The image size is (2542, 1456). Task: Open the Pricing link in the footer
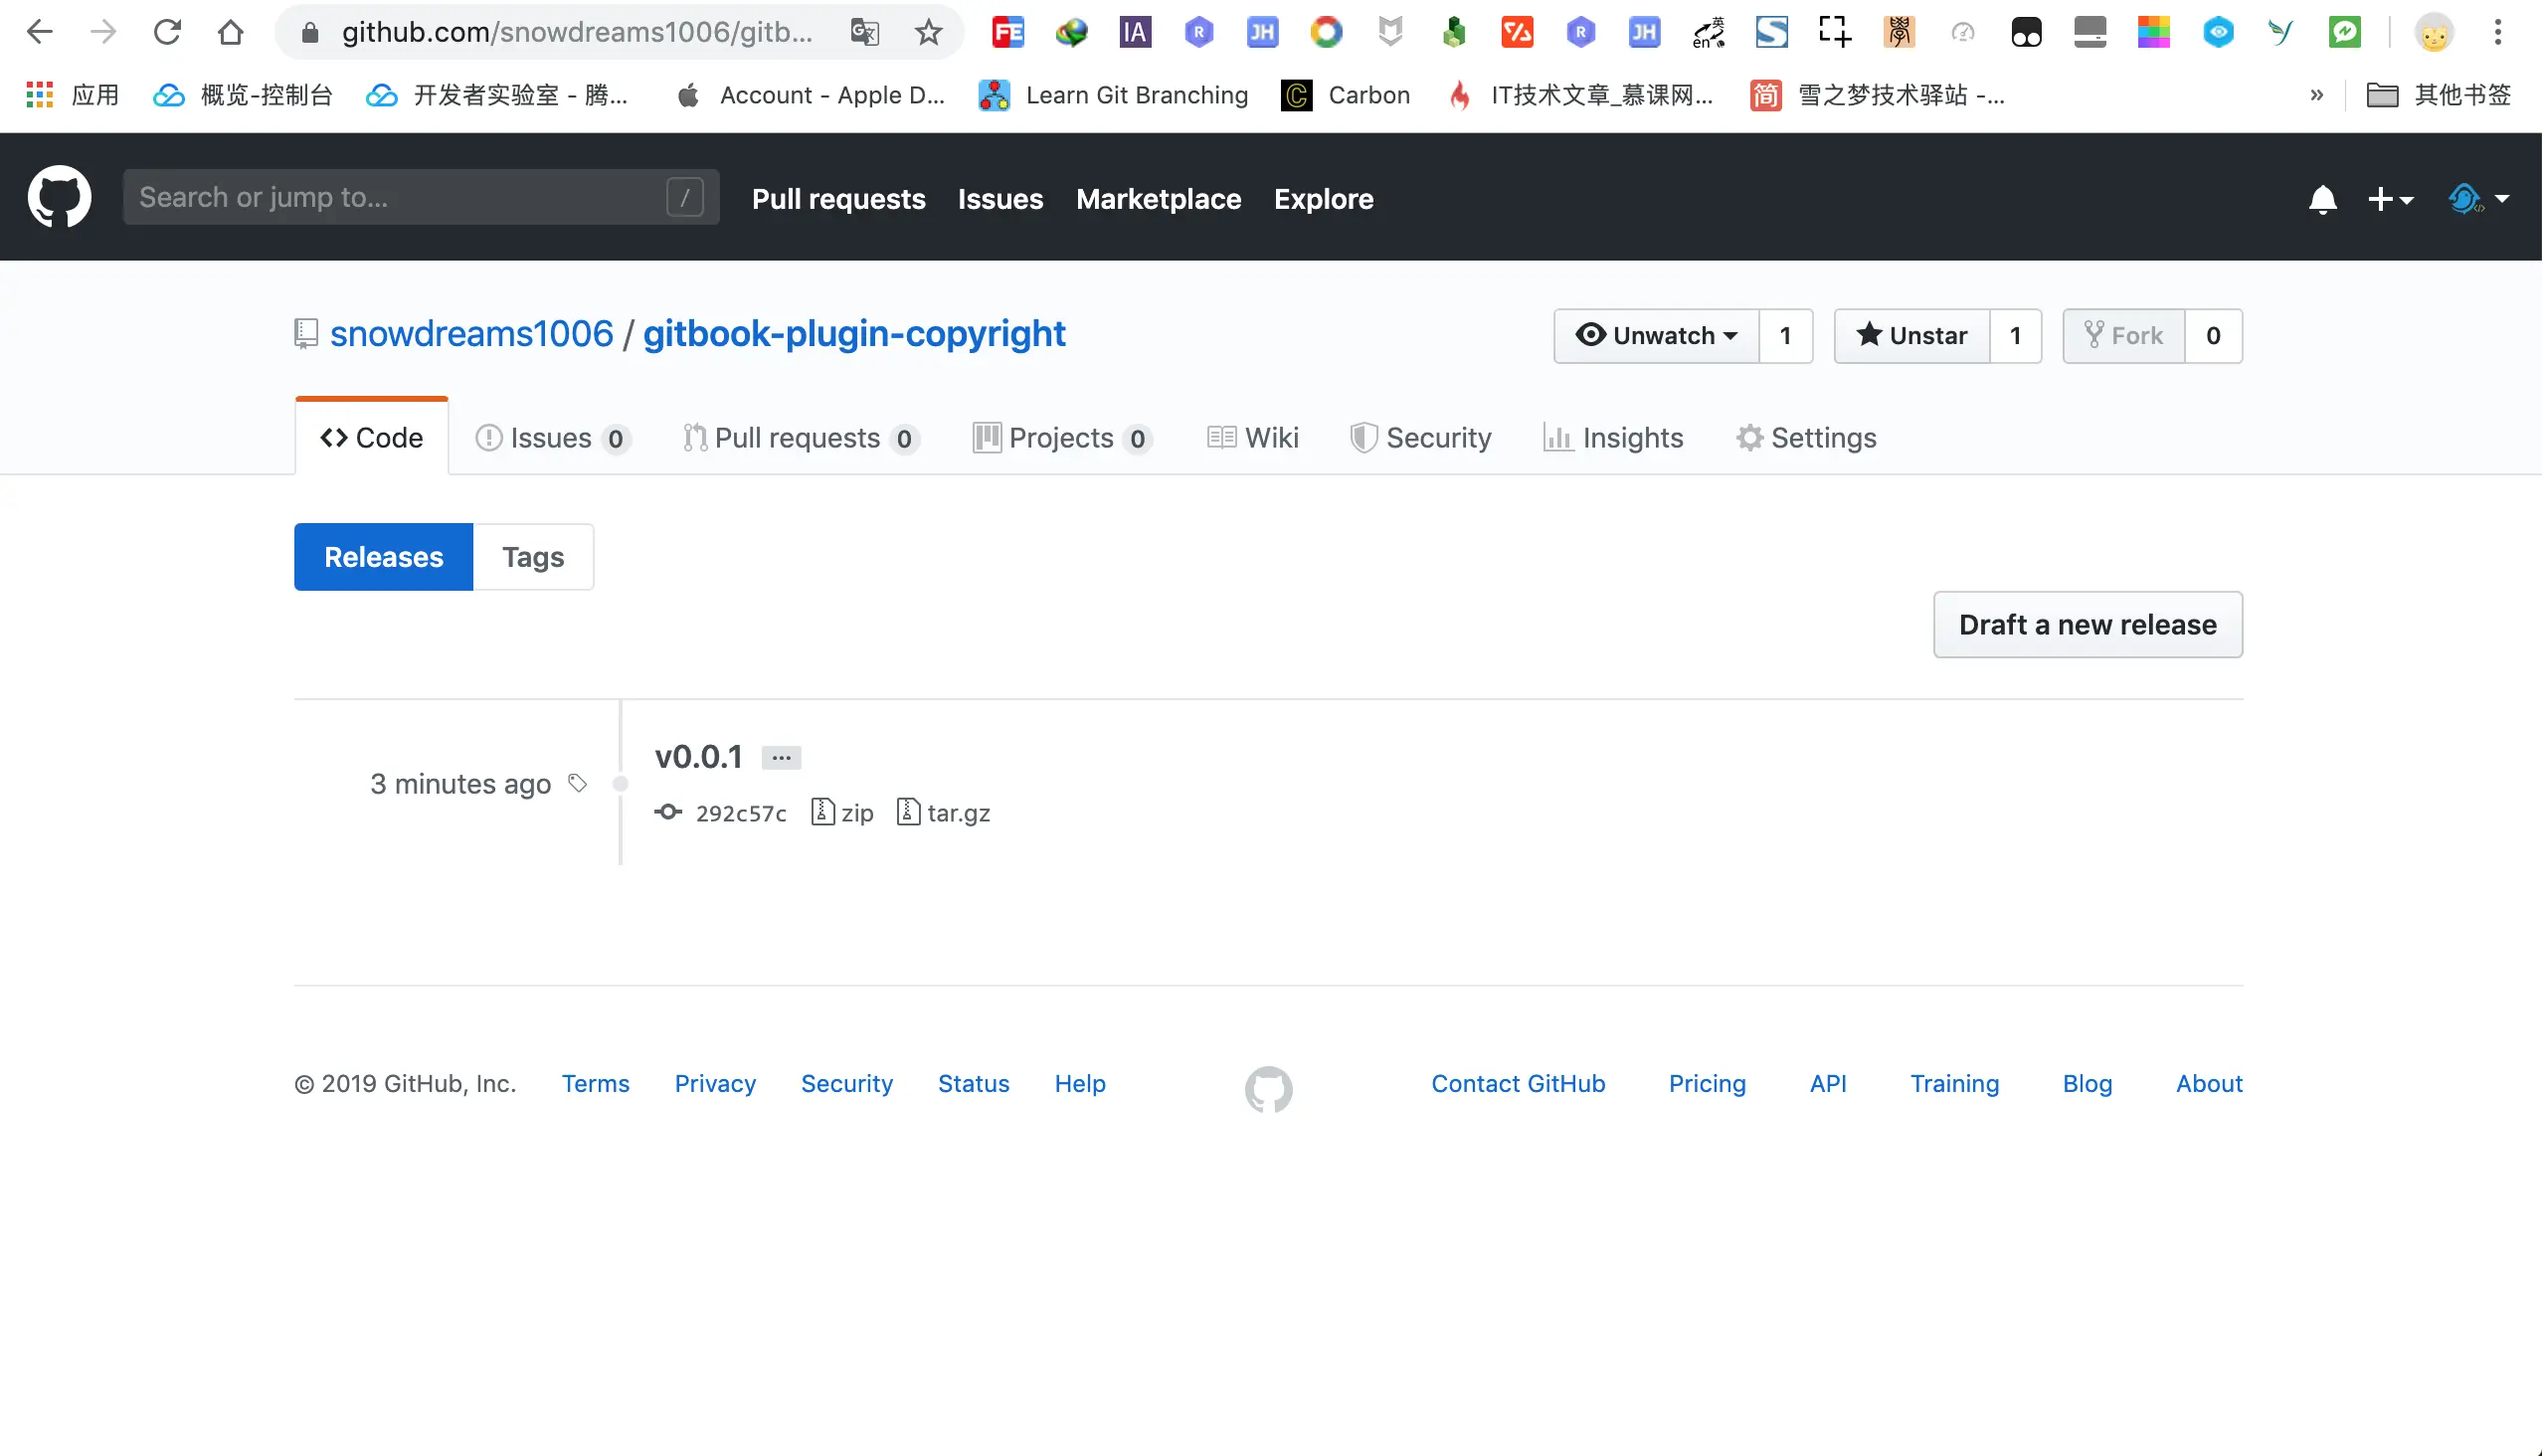pyautogui.click(x=1707, y=1083)
